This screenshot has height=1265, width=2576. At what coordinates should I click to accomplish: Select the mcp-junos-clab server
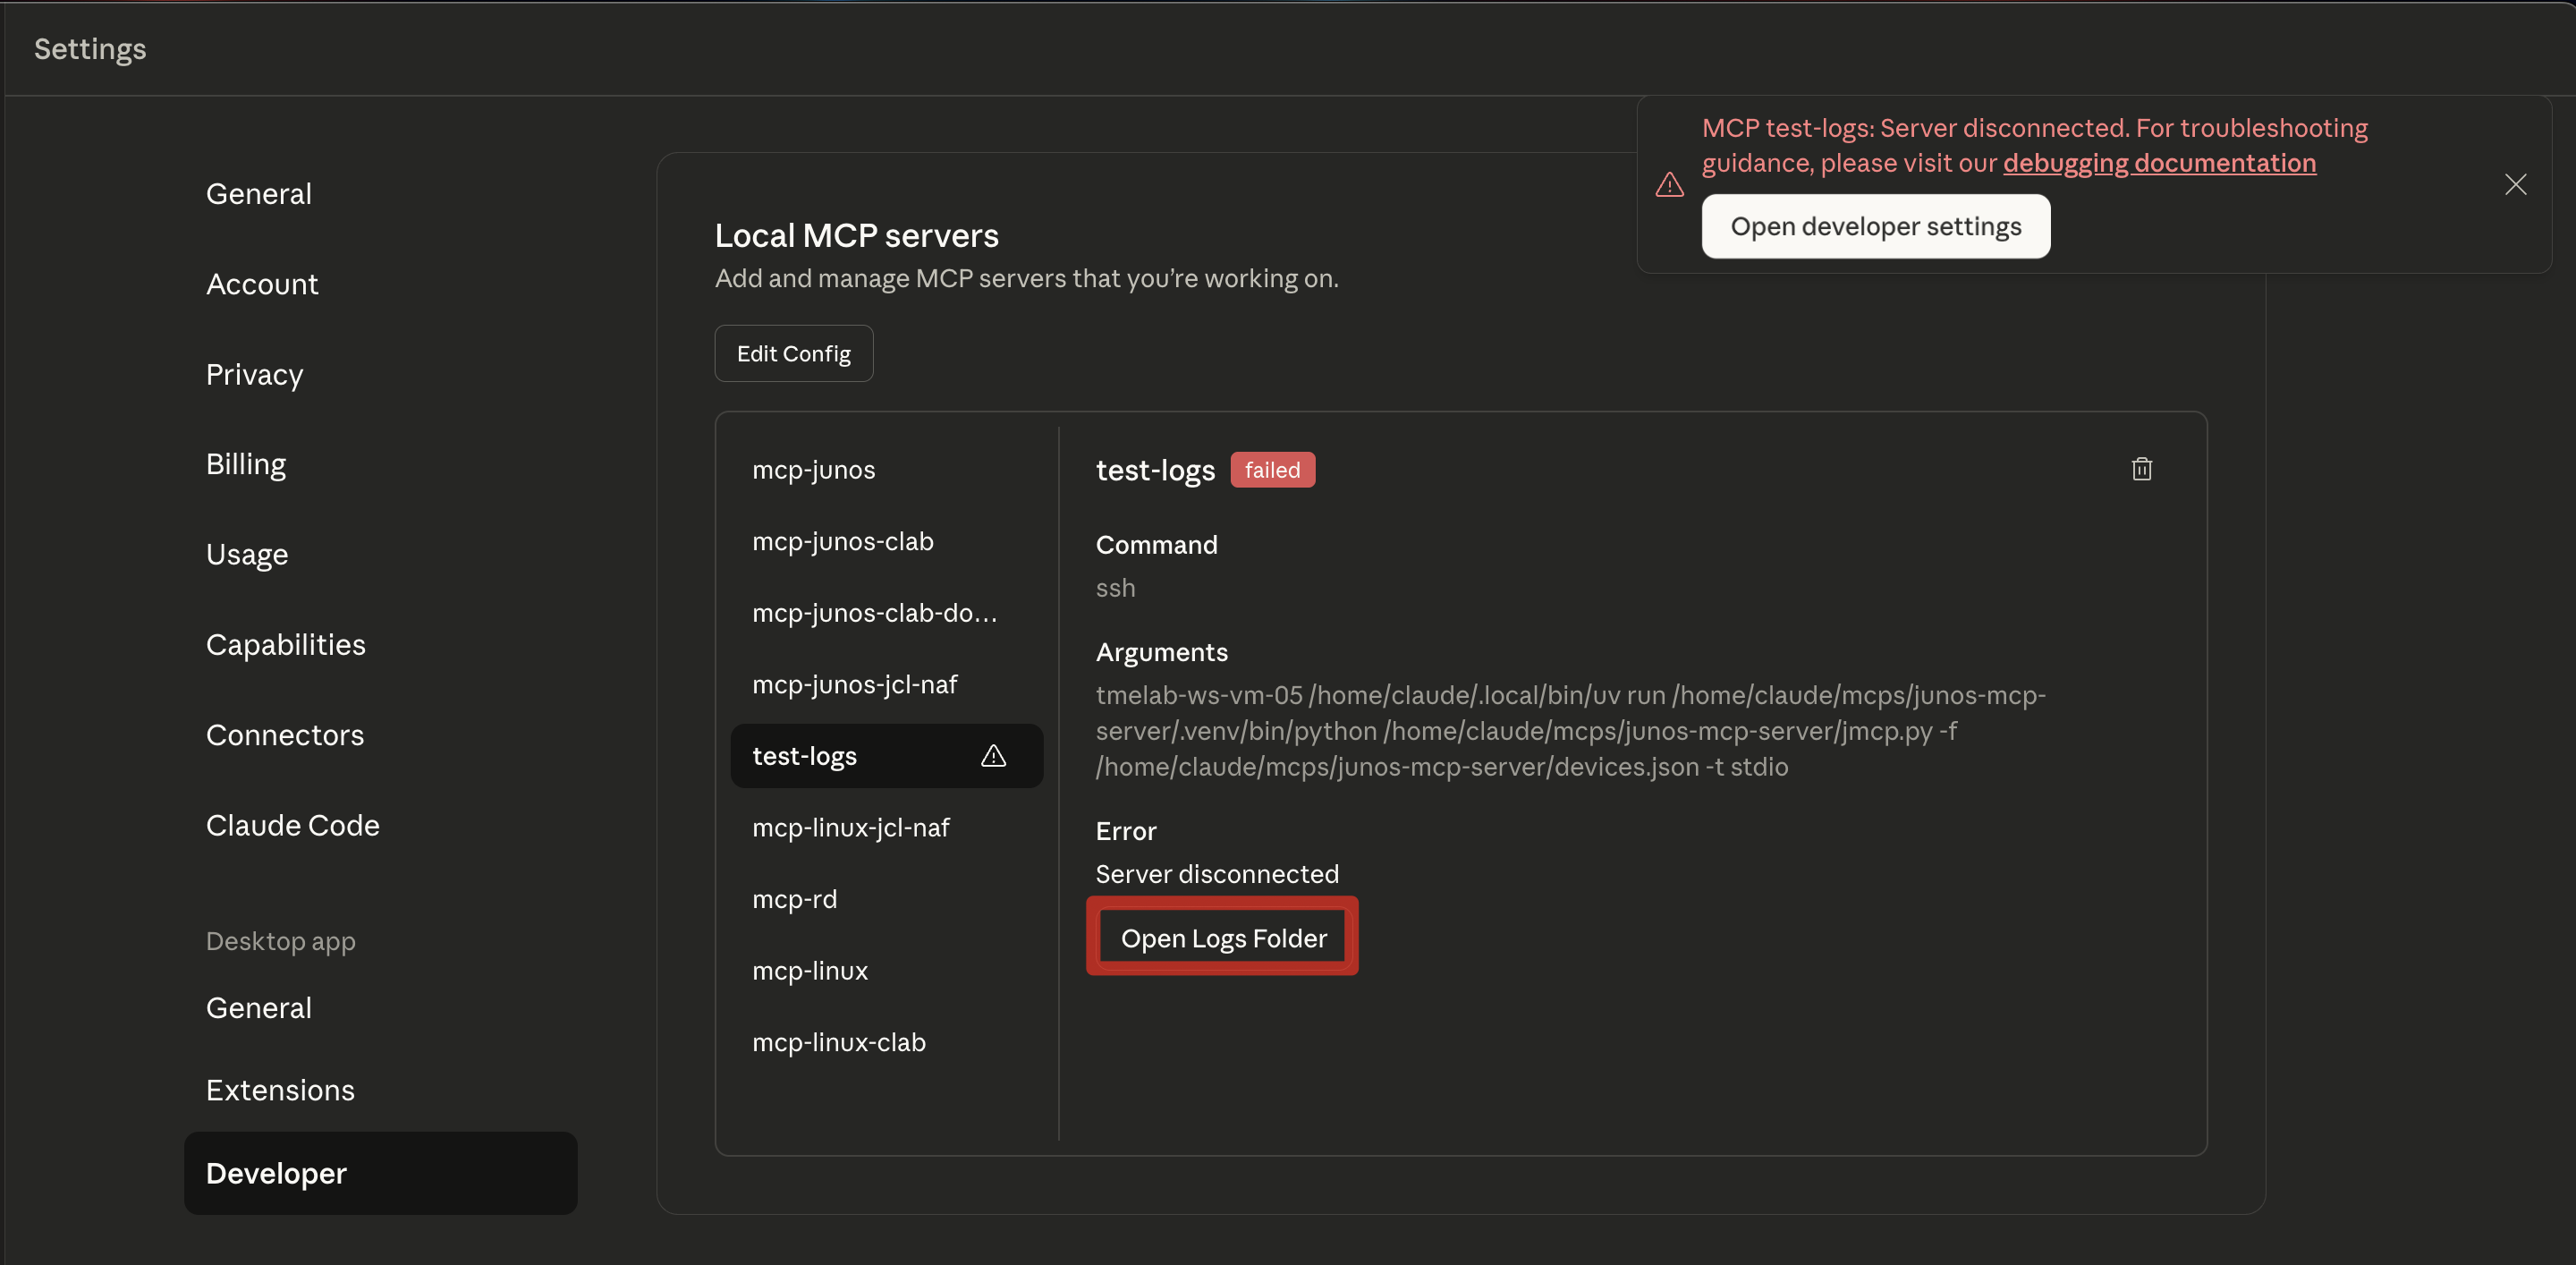pyautogui.click(x=886, y=541)
